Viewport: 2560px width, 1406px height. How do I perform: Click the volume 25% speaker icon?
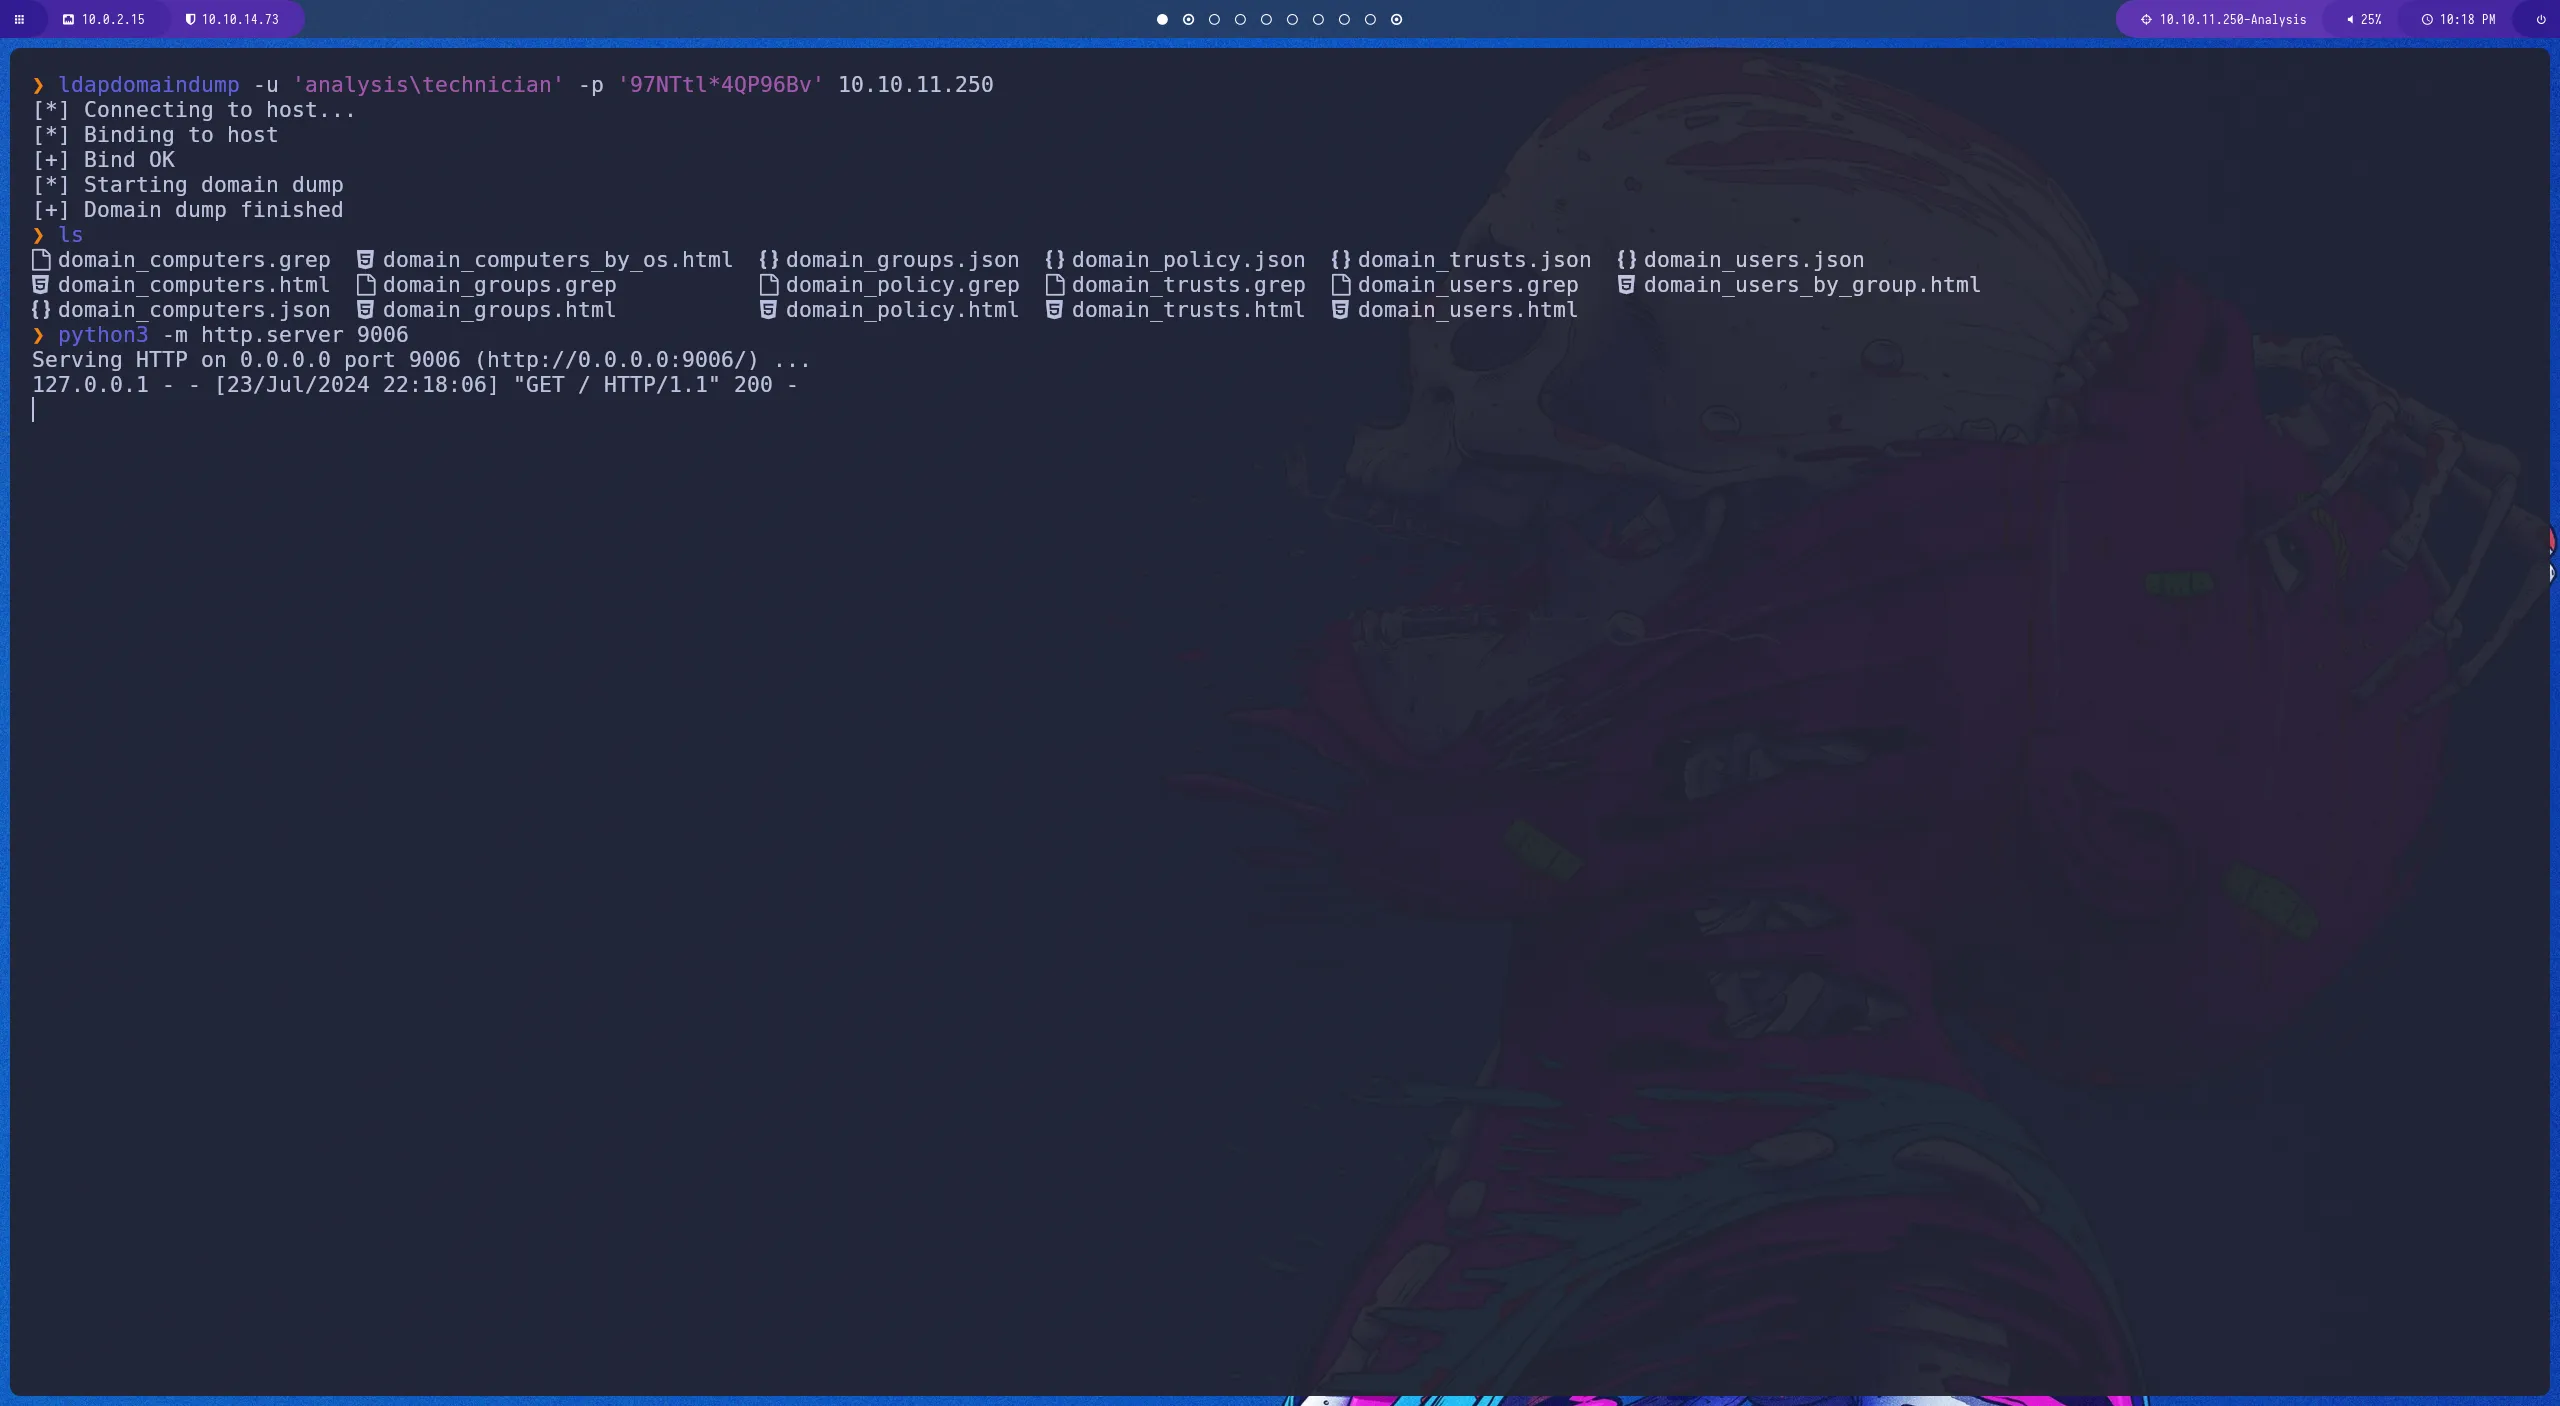(2350, 19)
